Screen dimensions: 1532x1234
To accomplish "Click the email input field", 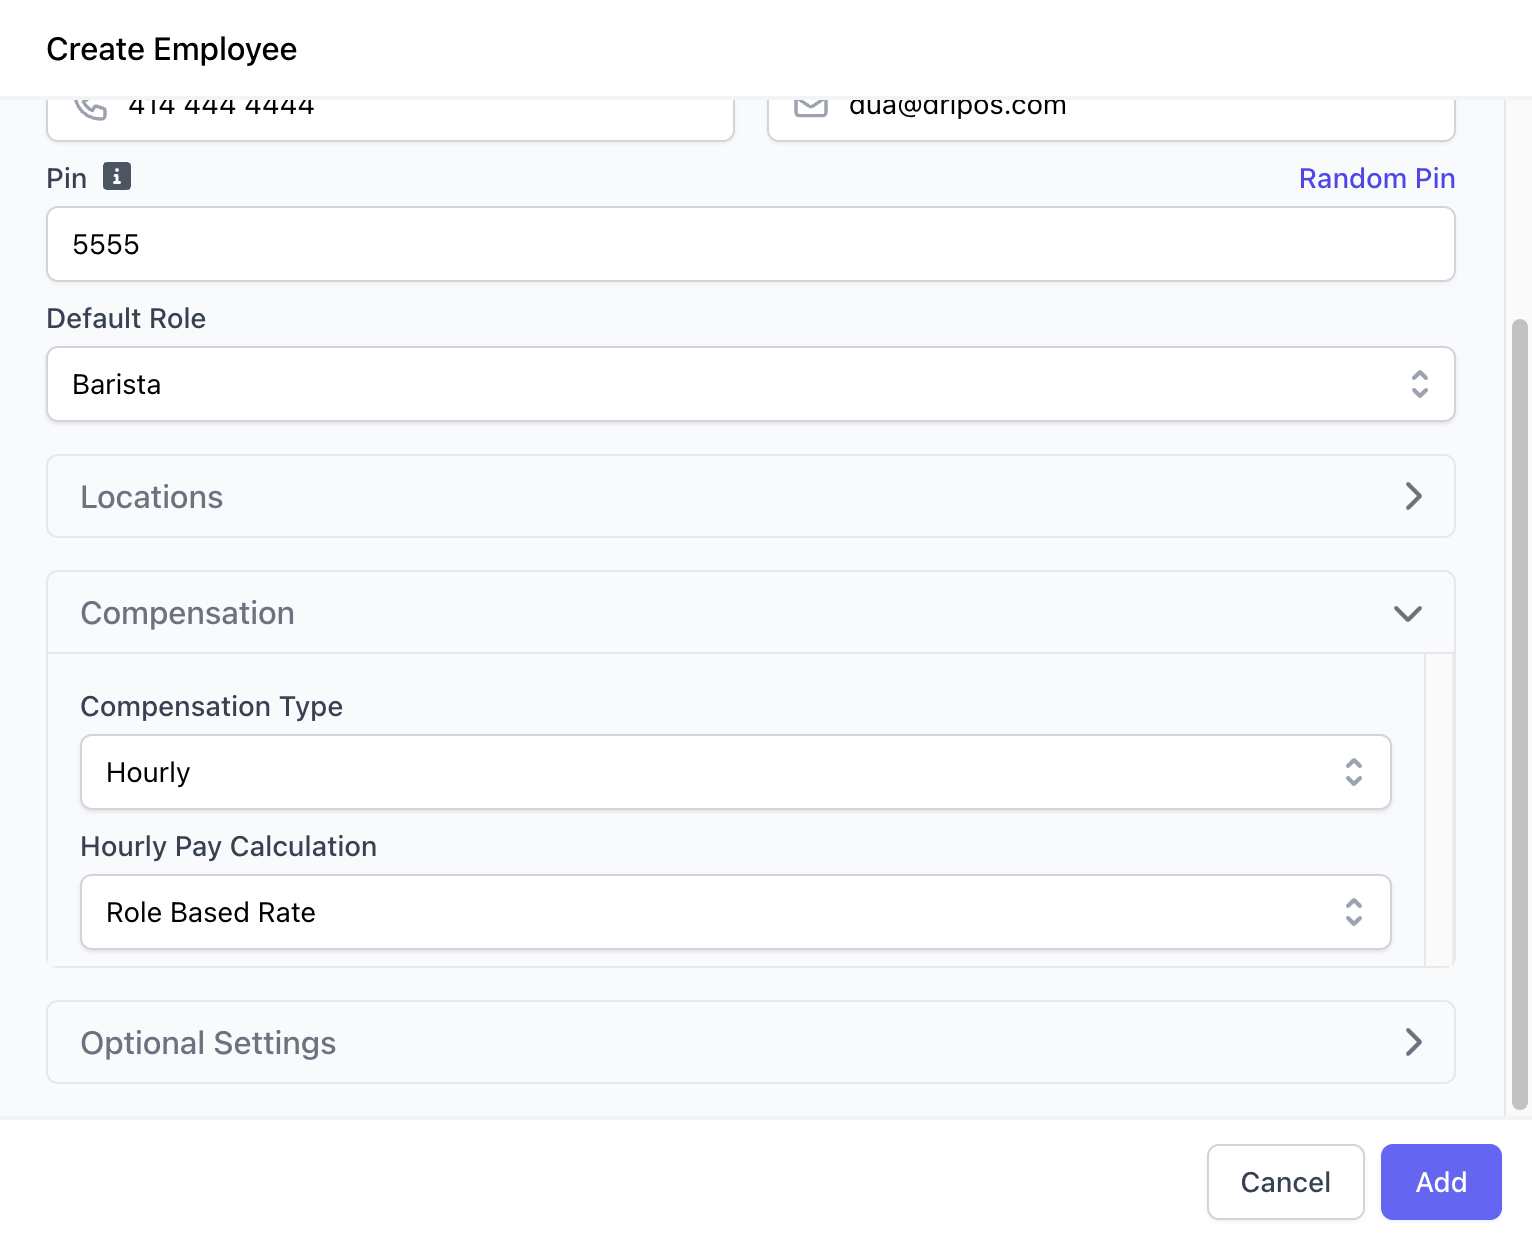I will pyautogui.click(x=1111, y=118).
